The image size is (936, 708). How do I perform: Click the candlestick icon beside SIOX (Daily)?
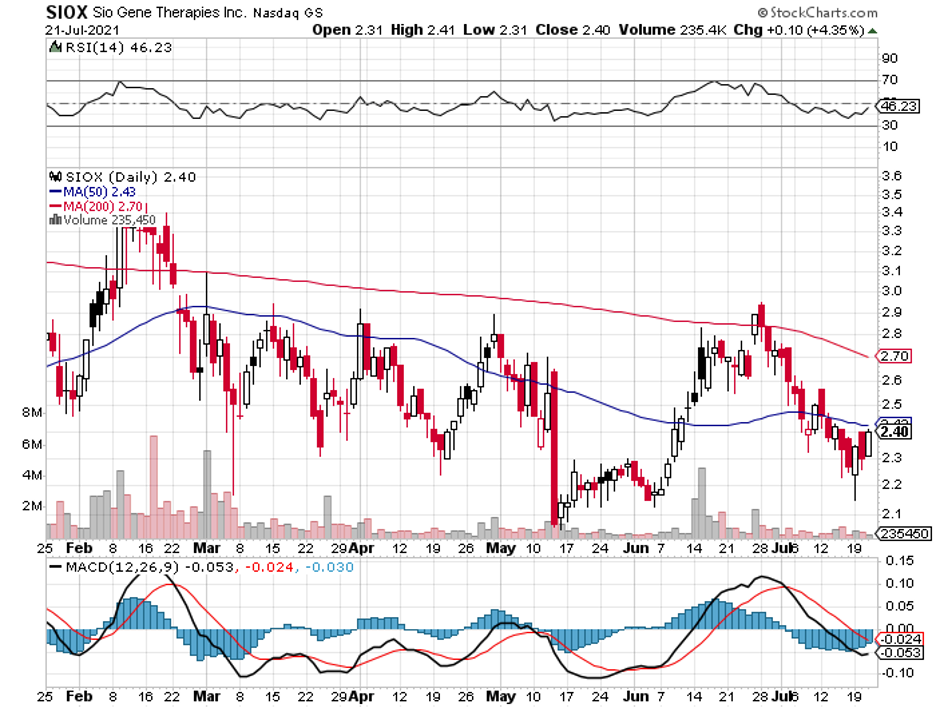pyautogui.click(x=56, y=177)
